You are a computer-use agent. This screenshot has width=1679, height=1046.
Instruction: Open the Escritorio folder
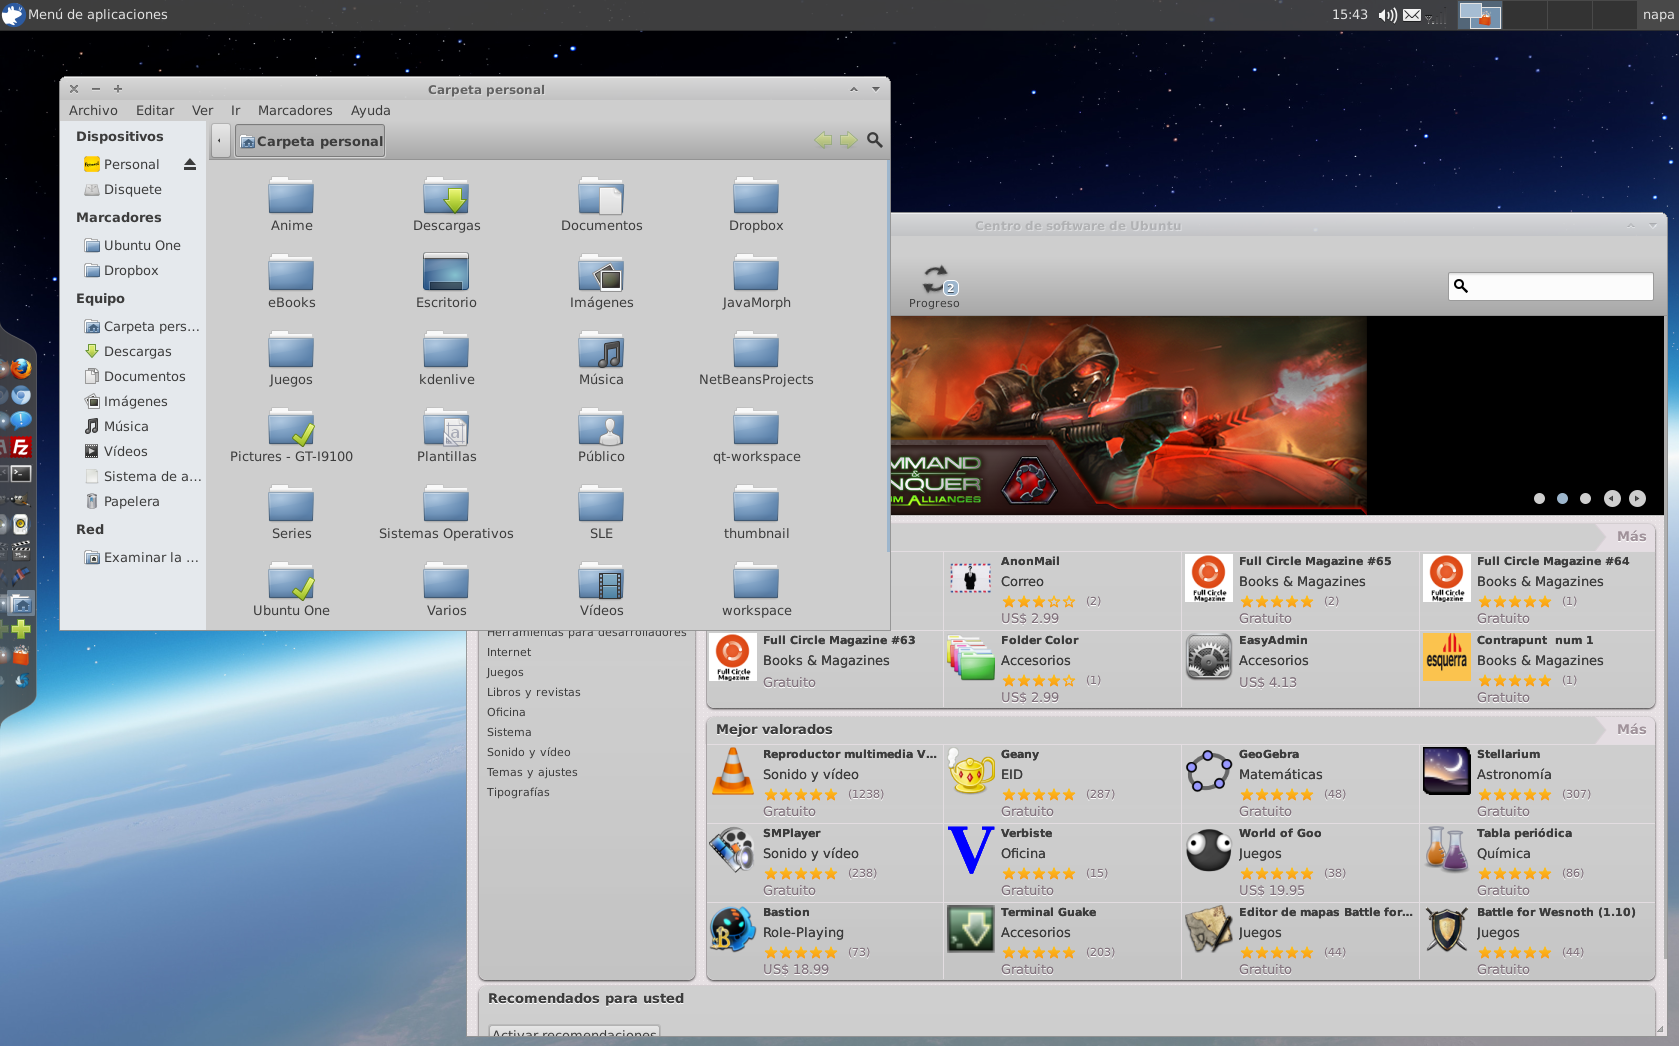446,281
